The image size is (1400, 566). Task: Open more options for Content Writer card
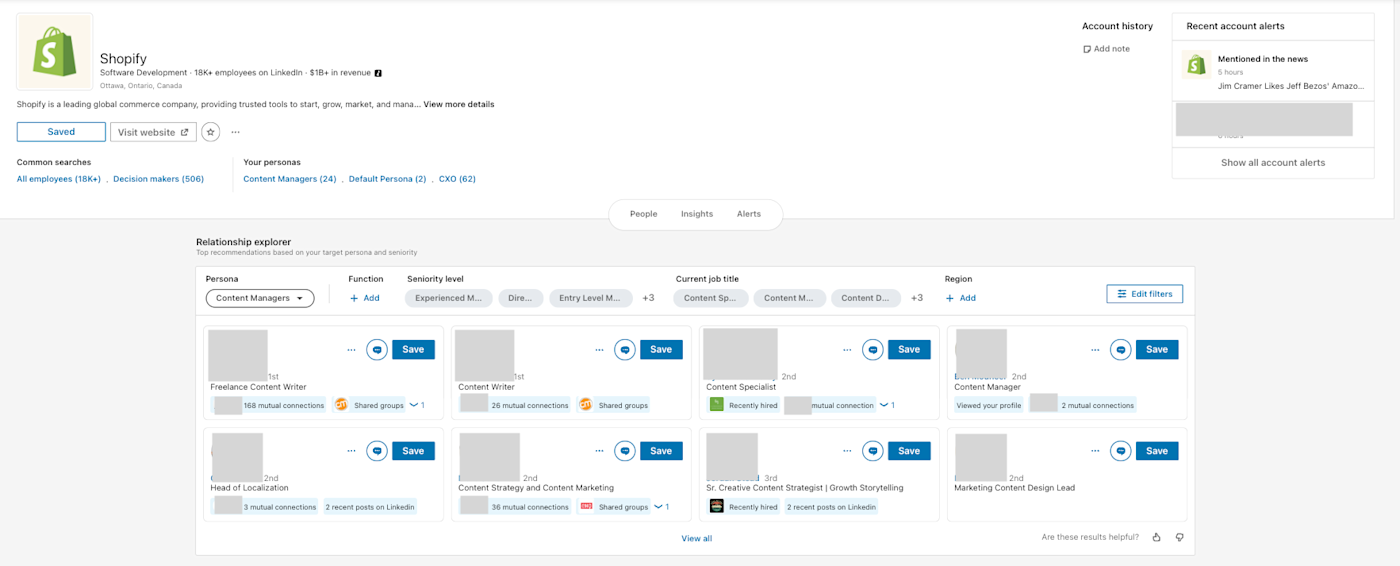tap(599, 350)
